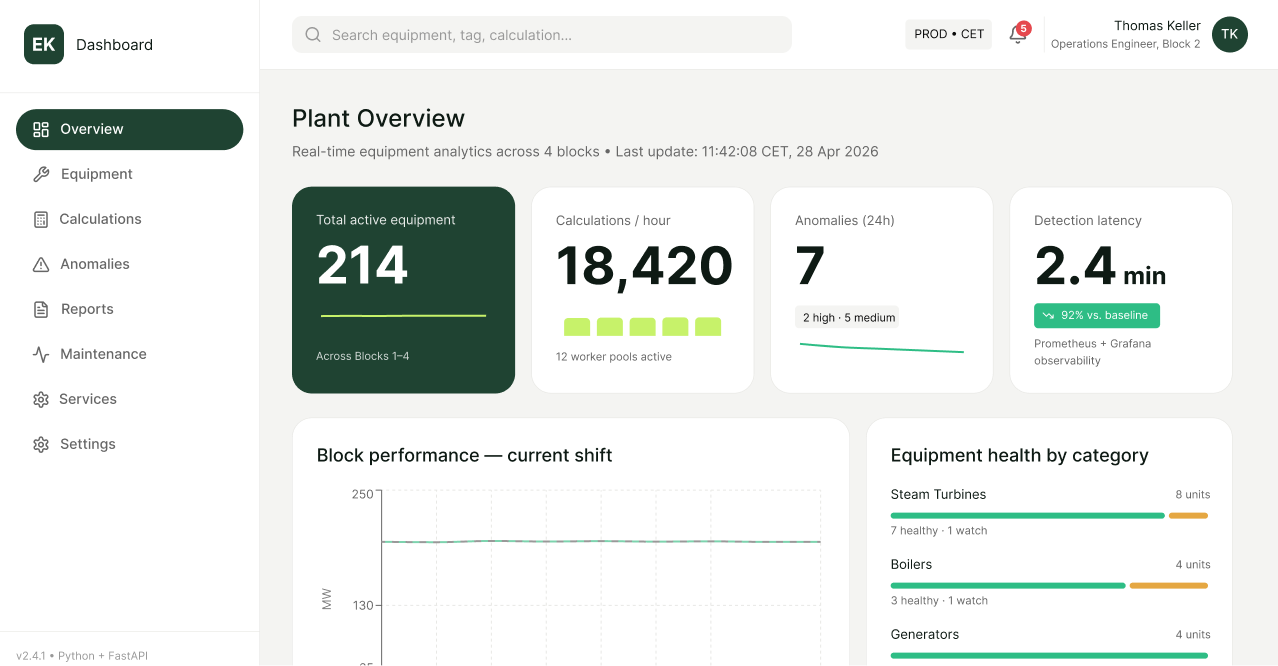Click the "12 worker pools active" text
The image size is (1278, 666).
(614, 357)
